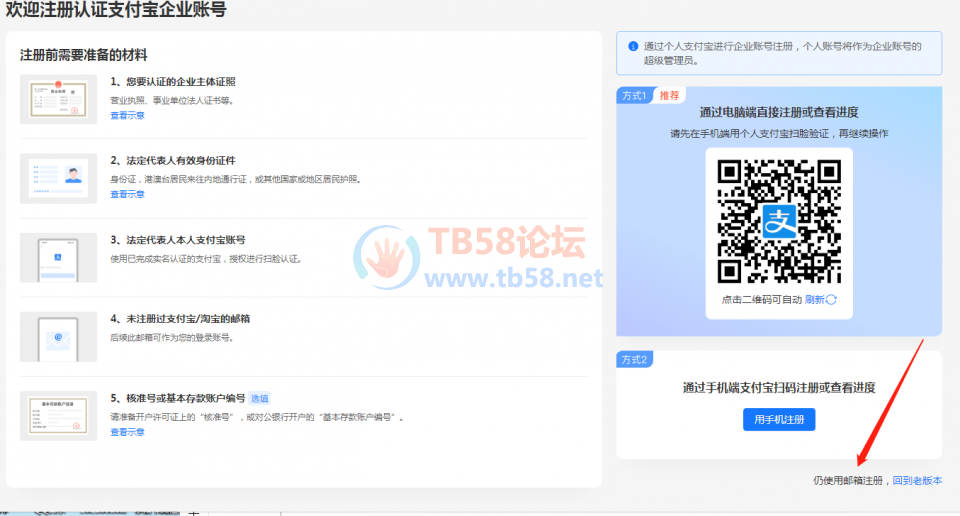960x516 pixels.
Task: Click the 通过手机端支付宝扫码注册或查看进度 title
Action: (x=779, y=387)
